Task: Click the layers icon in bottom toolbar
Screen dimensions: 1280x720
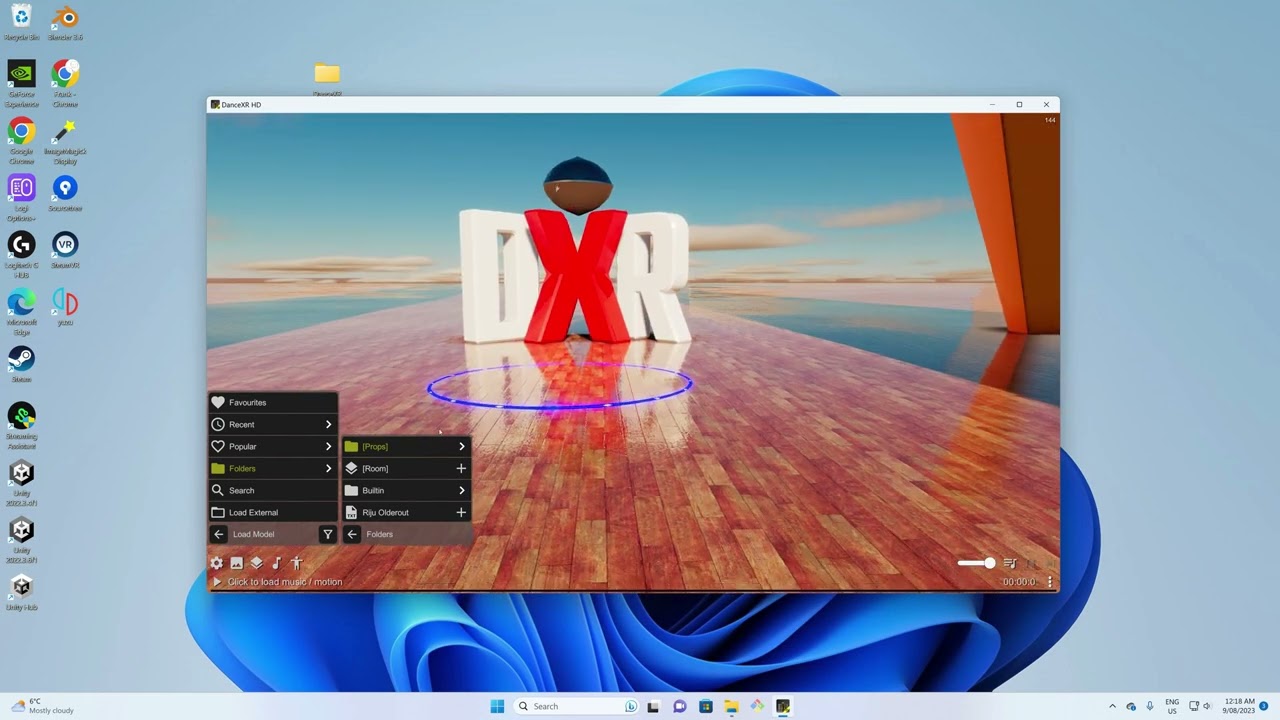Action: 256,563
